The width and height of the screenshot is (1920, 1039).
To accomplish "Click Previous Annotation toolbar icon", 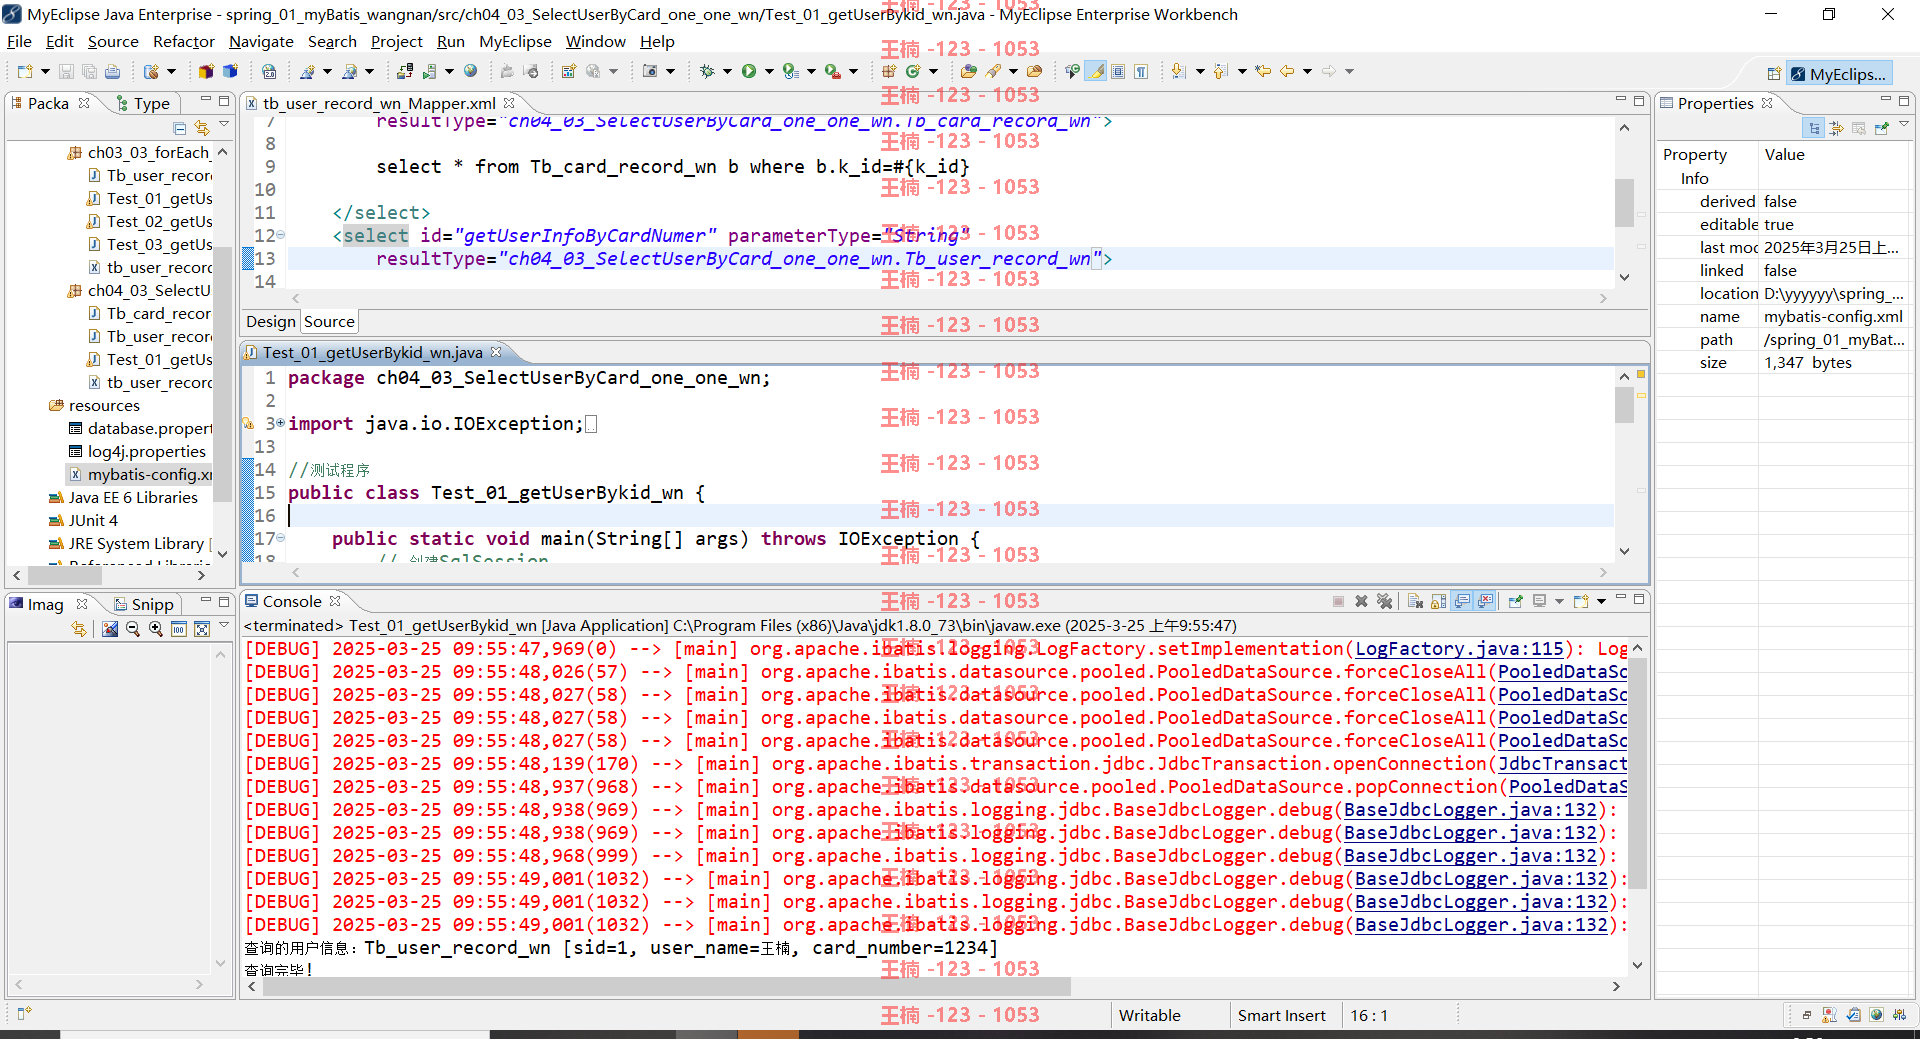I will (1221, 72).
